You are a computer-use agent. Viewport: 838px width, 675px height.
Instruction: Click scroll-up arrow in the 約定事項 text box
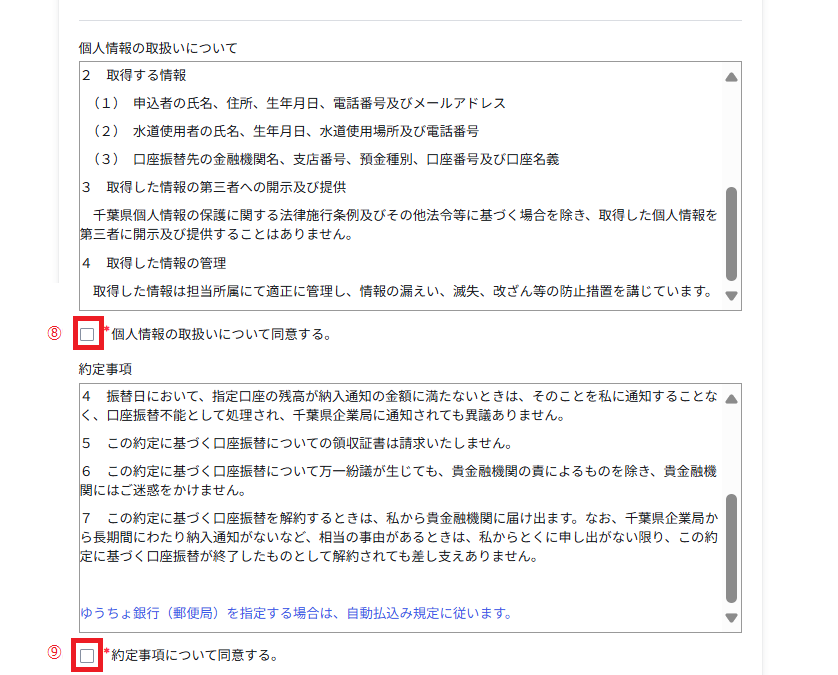731,398
